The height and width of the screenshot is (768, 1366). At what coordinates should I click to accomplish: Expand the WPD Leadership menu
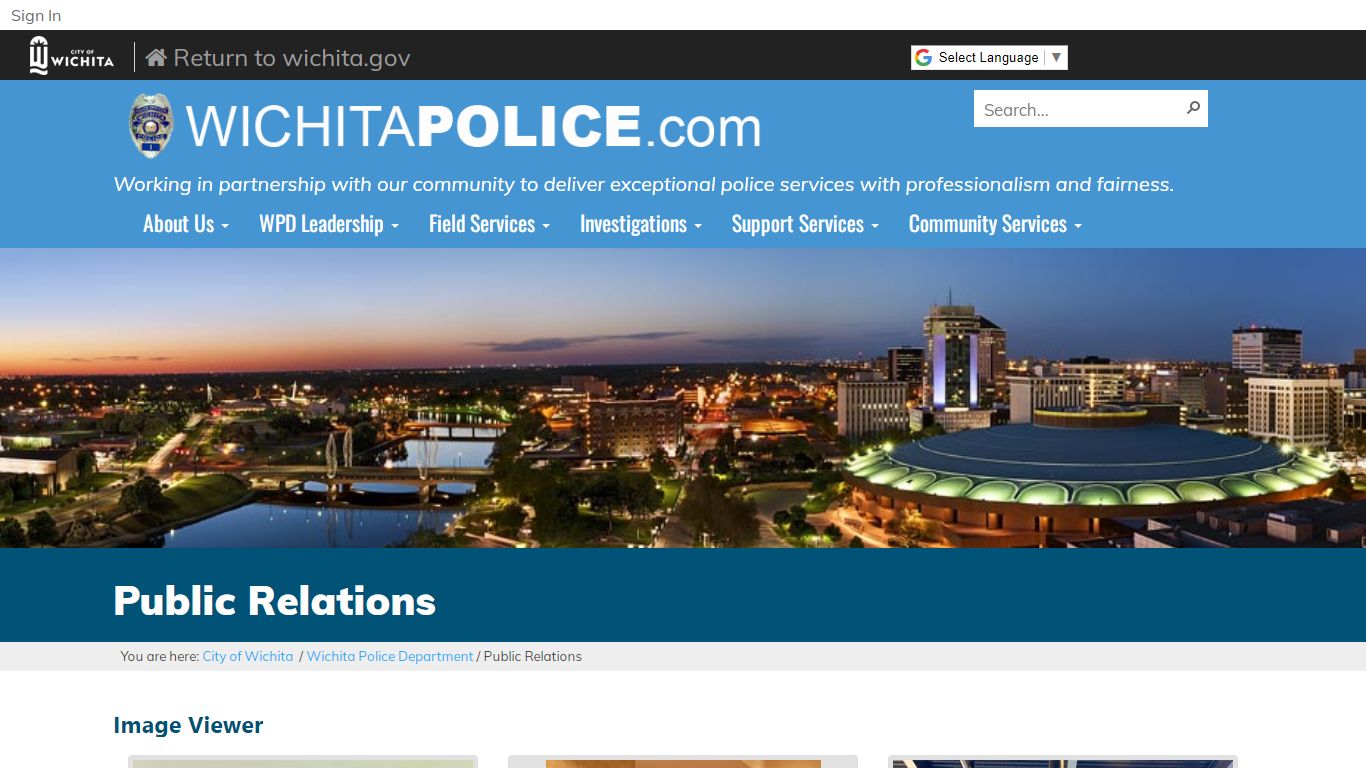click(x=329, y=224)
